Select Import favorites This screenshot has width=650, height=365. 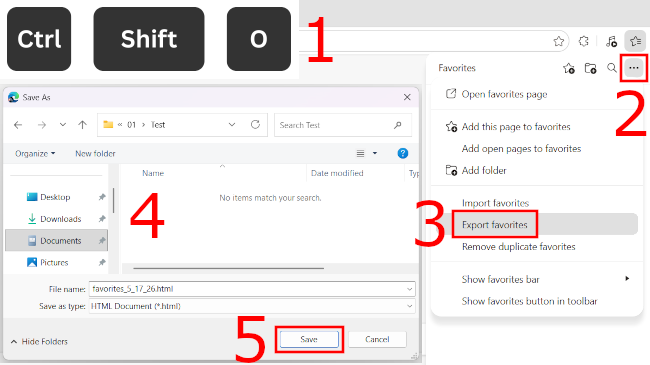537,203
